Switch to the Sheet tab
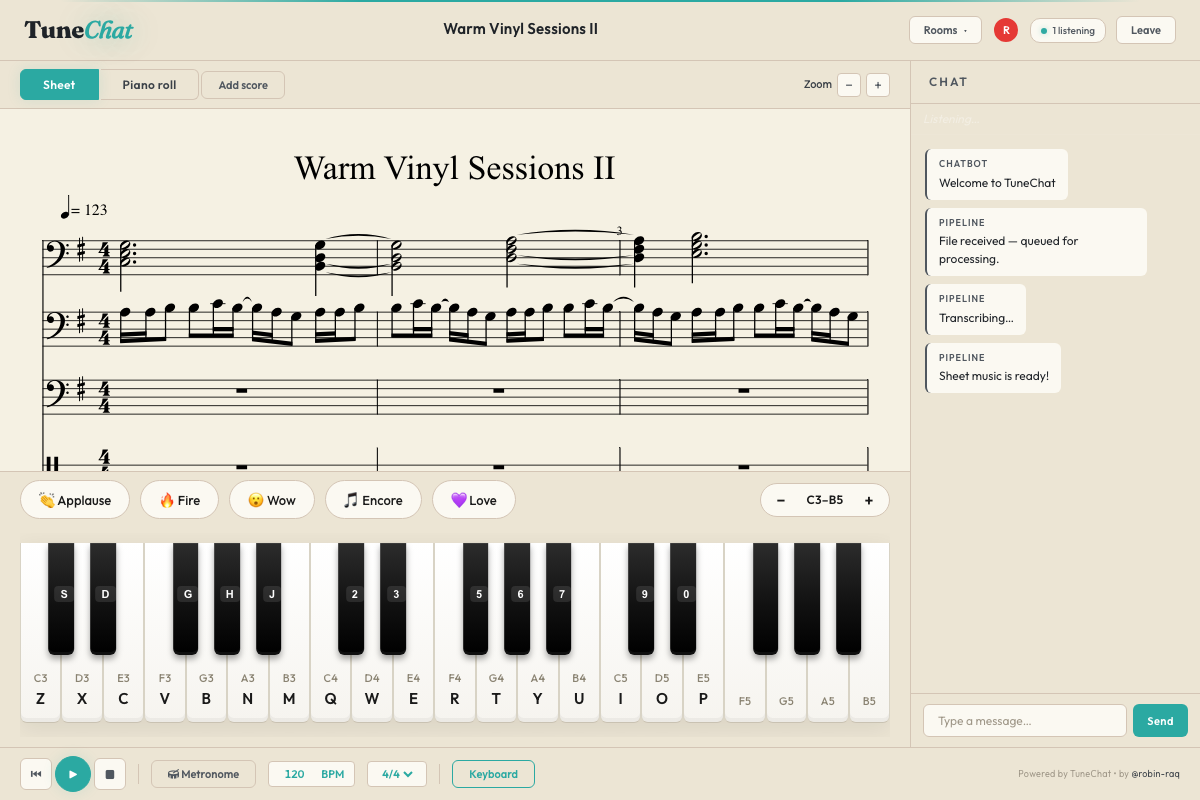1200x800 pixels. click(59, 85)
